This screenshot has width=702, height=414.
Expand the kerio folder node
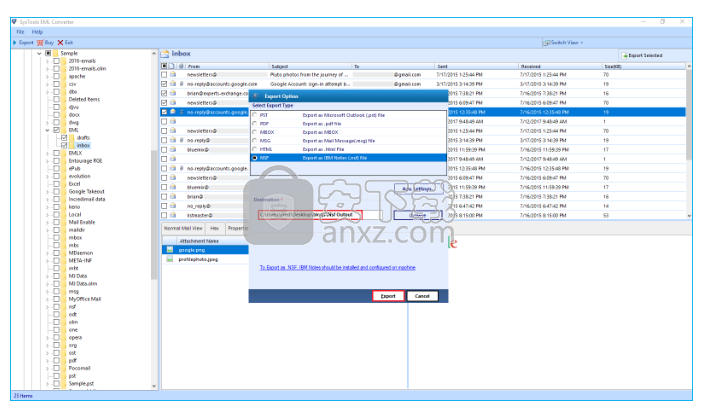click(x=47, y=207)
